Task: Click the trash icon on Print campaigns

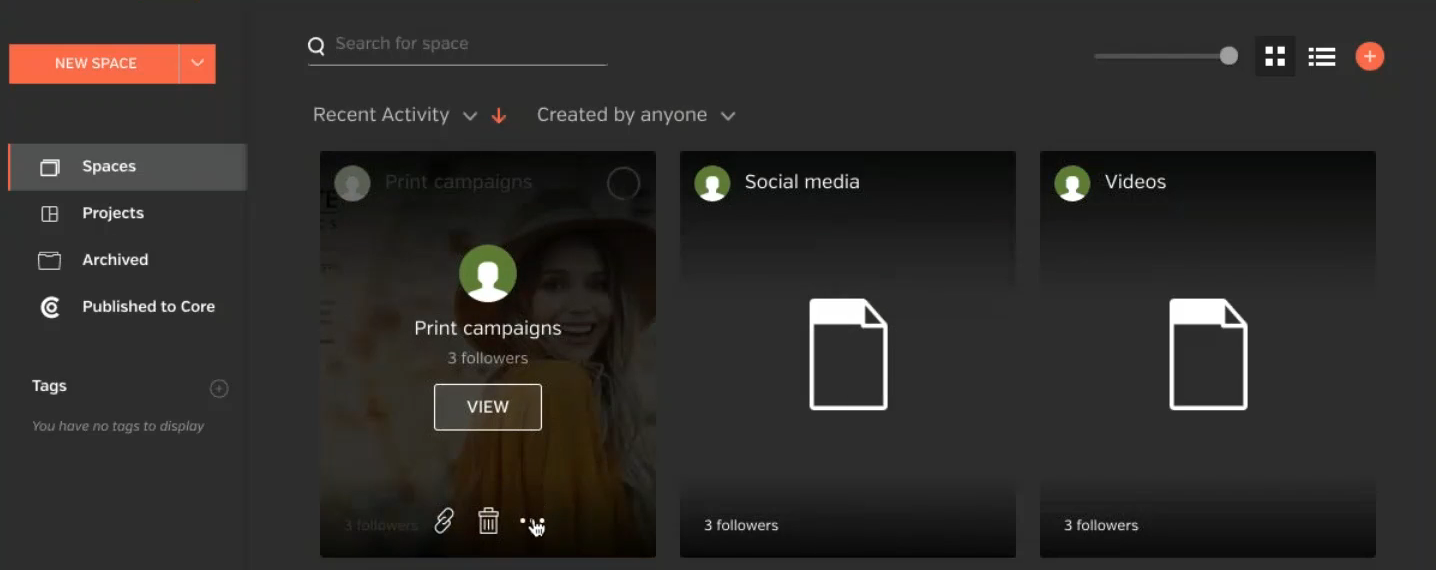Action: click(488, 521)
